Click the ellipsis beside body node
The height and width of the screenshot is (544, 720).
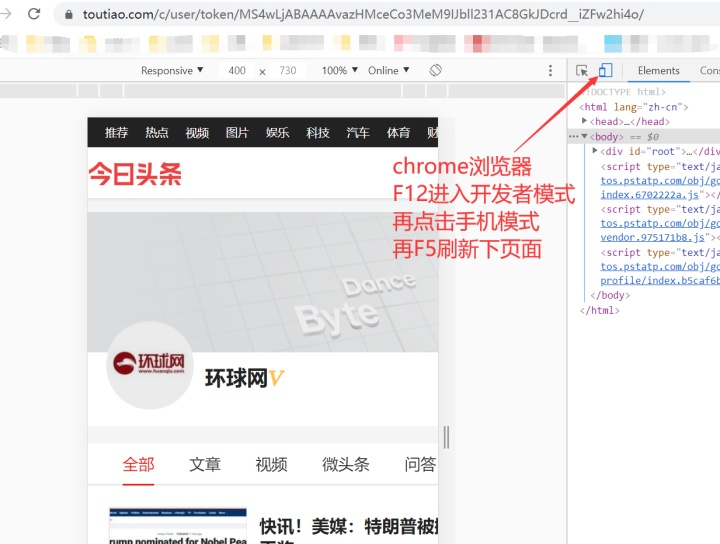coord(573,136)
